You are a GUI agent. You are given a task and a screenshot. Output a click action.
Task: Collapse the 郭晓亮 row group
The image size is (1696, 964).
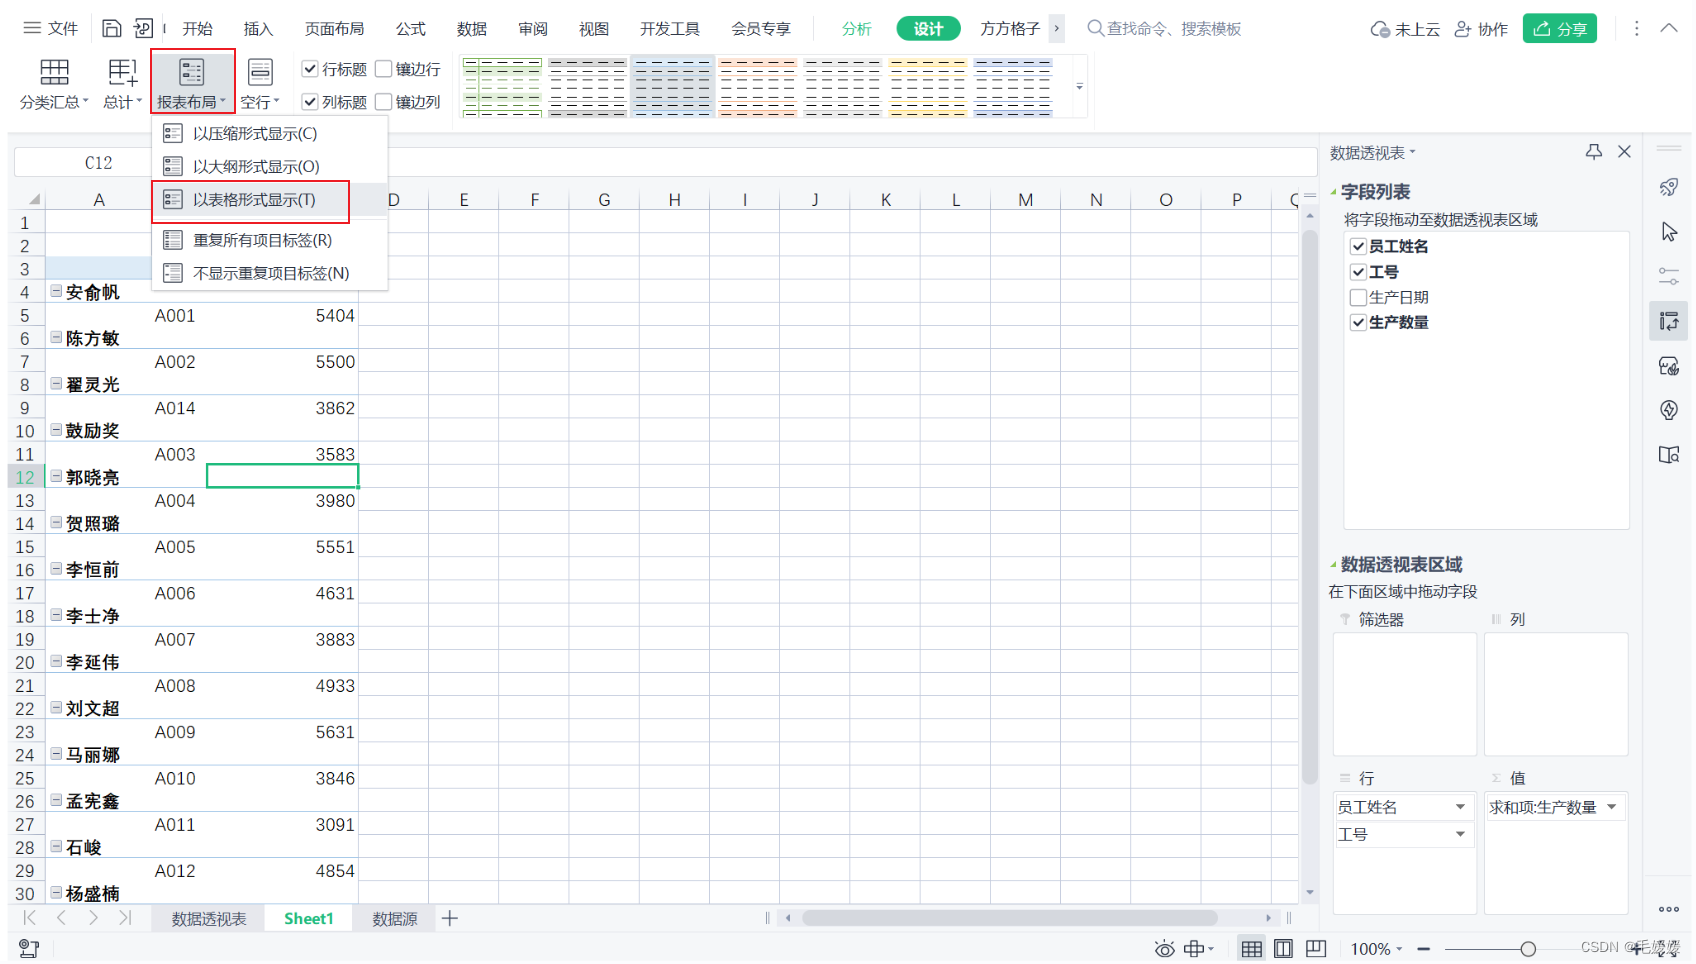[57, 476]
